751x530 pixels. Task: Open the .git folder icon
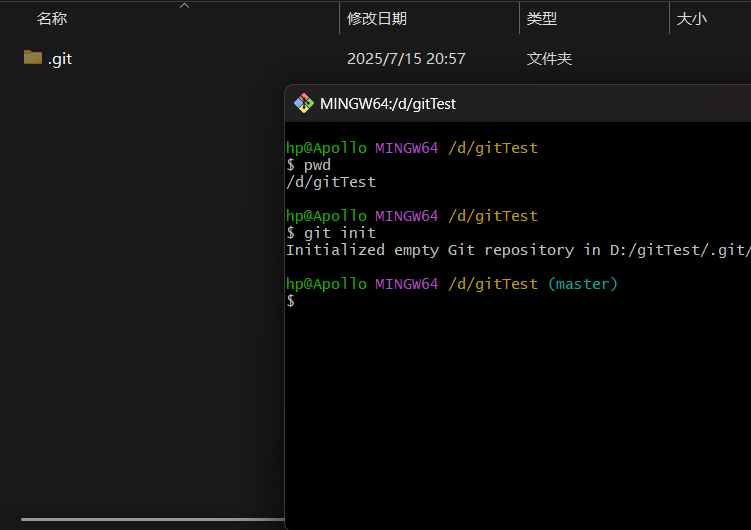33,57
